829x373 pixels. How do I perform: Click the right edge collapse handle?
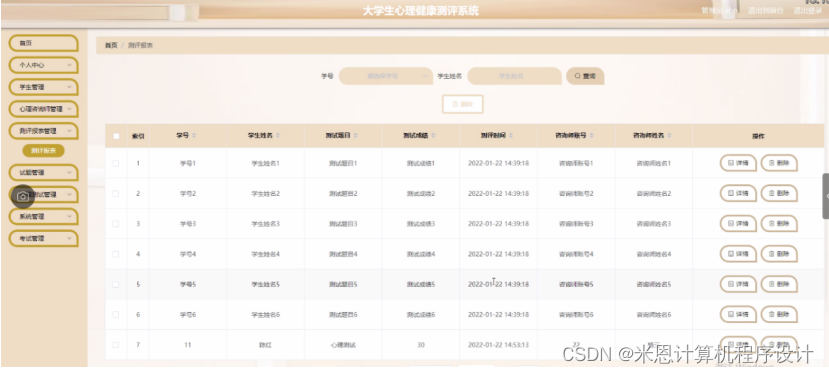[x=826, y=196]
